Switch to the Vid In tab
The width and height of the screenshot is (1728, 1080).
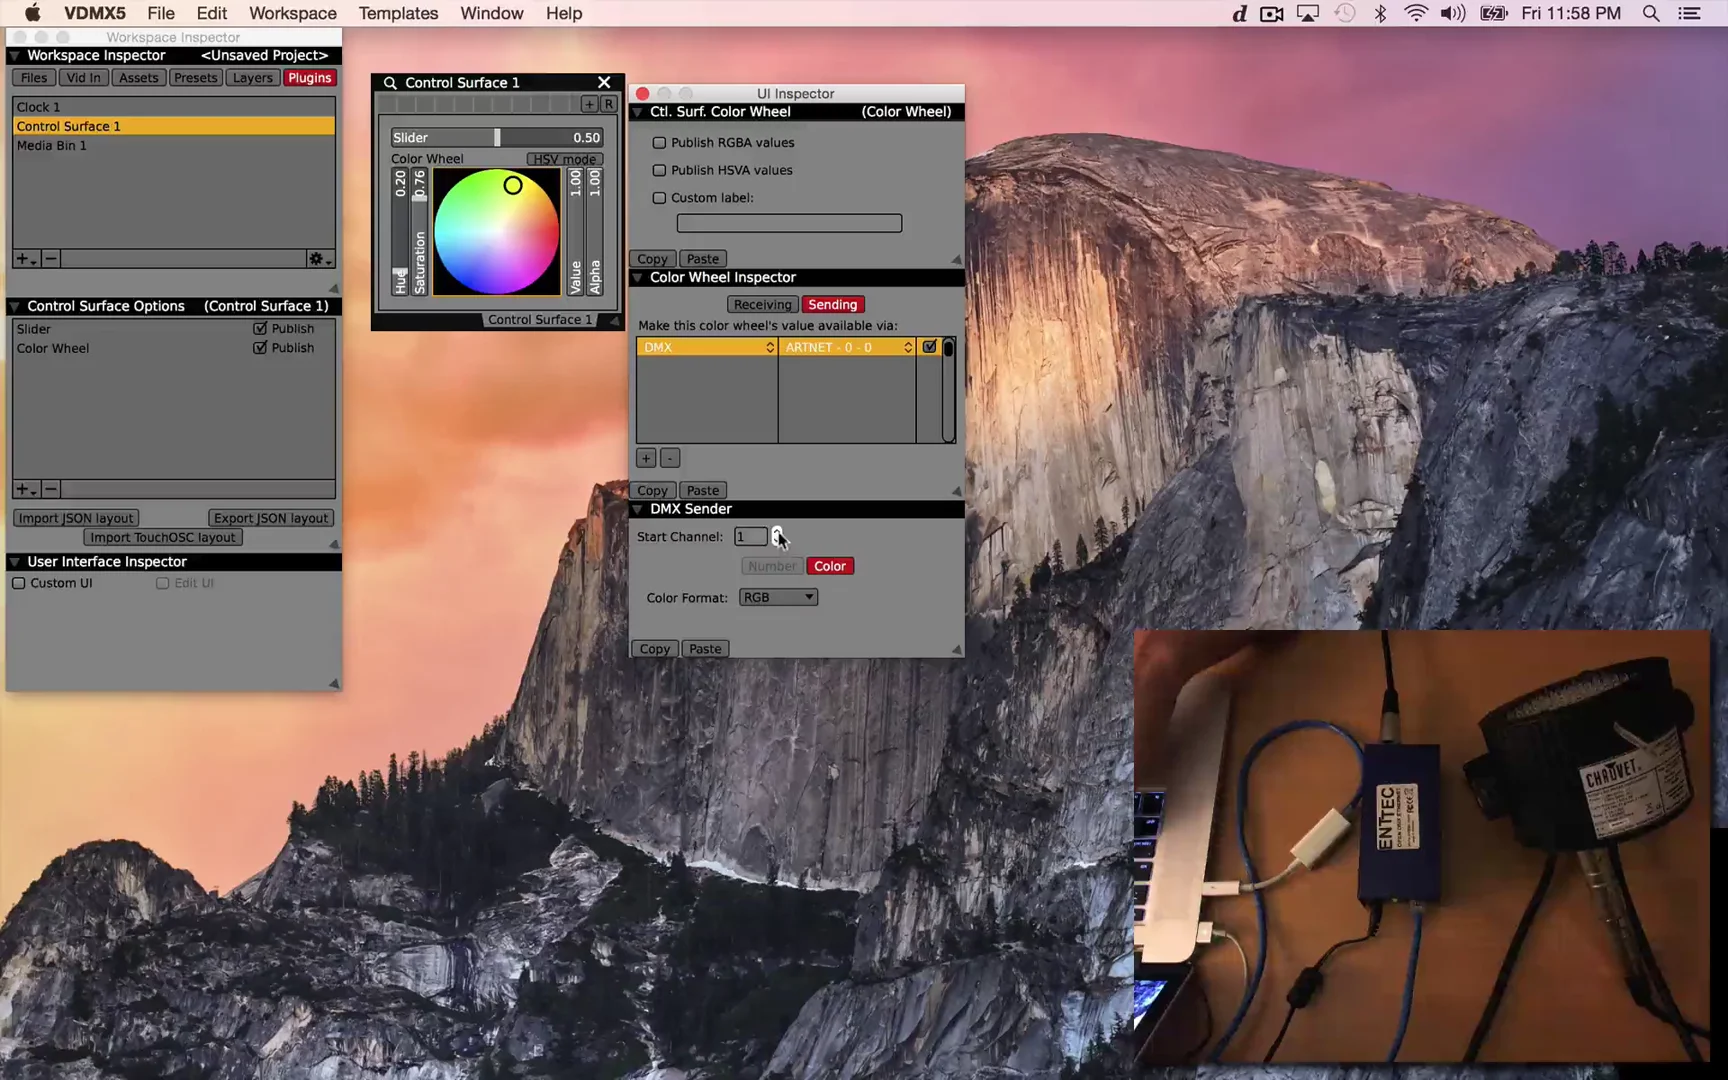(x=83, y=78)
